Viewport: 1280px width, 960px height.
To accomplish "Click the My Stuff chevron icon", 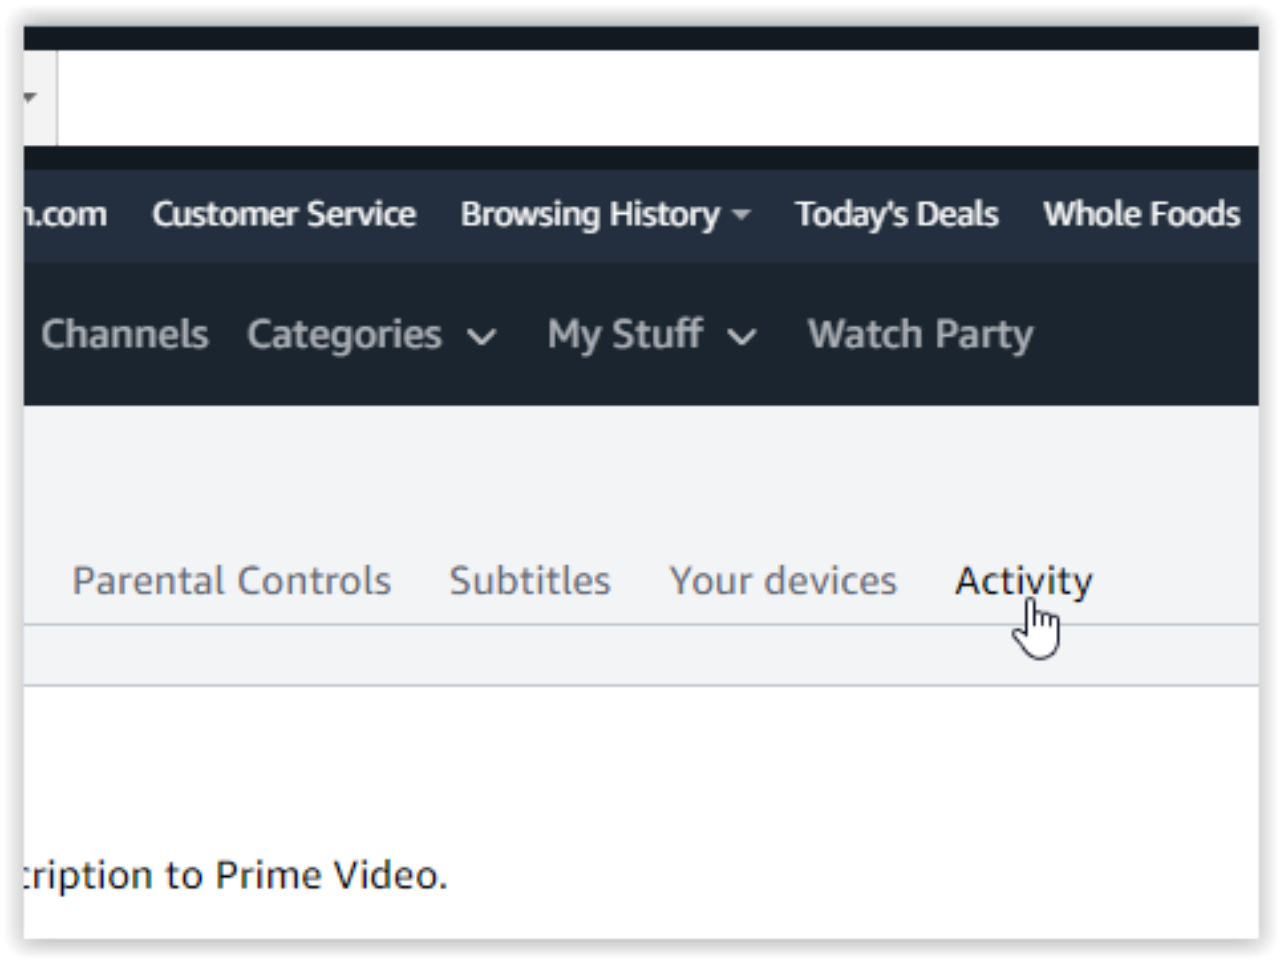I will 742,338.
